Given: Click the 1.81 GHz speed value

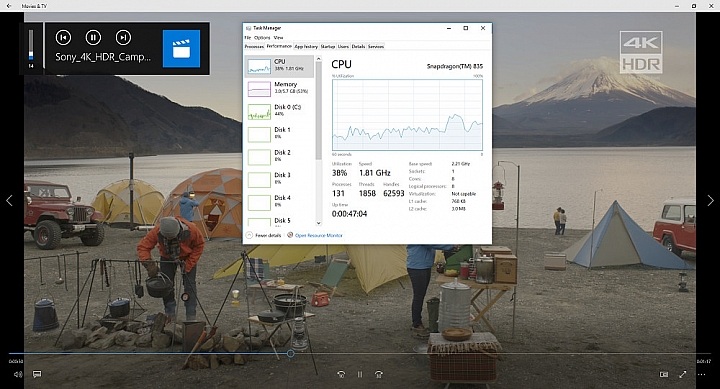Looking at the screenshot, I should [375, 173].
